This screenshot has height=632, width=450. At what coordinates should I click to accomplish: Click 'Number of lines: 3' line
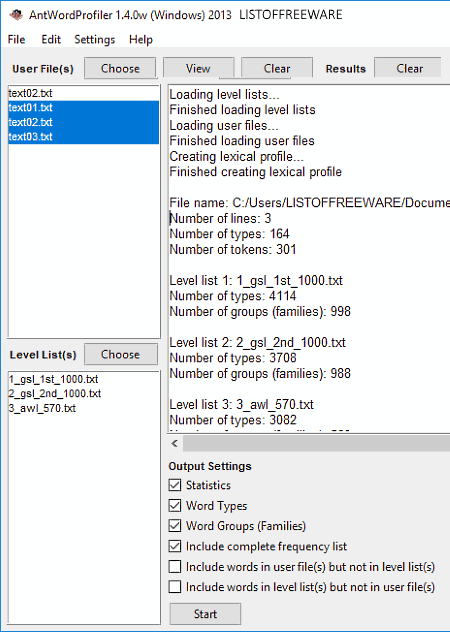coord(220,218)
